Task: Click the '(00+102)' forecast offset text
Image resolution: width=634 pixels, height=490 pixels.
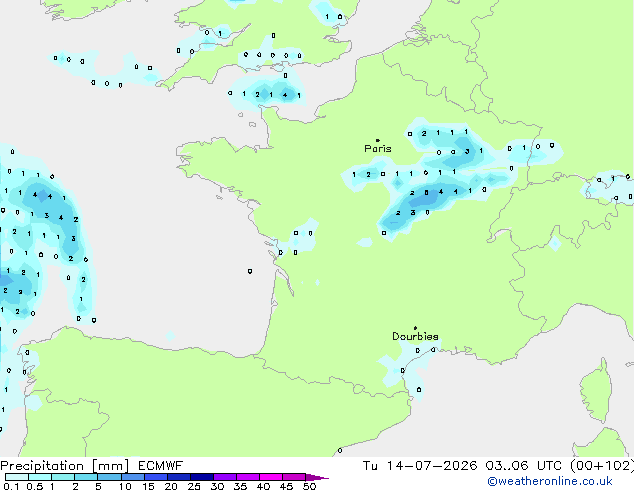Action: 602,466
